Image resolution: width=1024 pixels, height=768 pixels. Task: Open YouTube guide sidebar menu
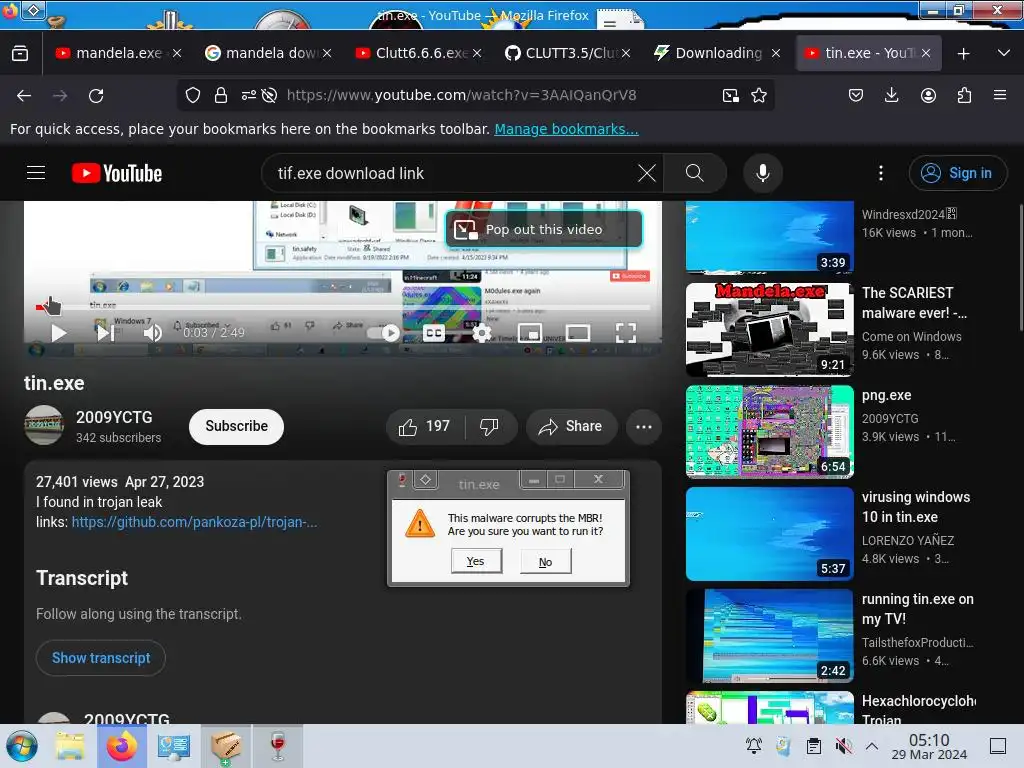36,173
